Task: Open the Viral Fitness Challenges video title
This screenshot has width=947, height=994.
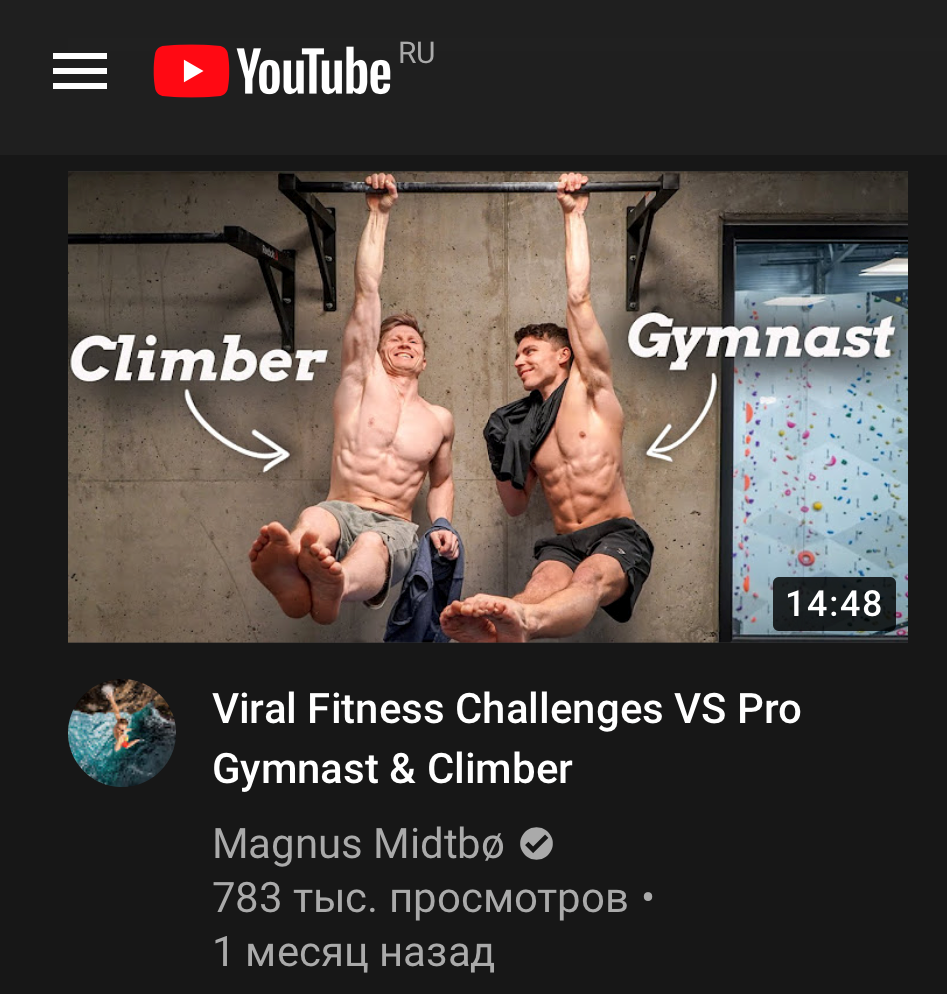Action: click(506, 739)
